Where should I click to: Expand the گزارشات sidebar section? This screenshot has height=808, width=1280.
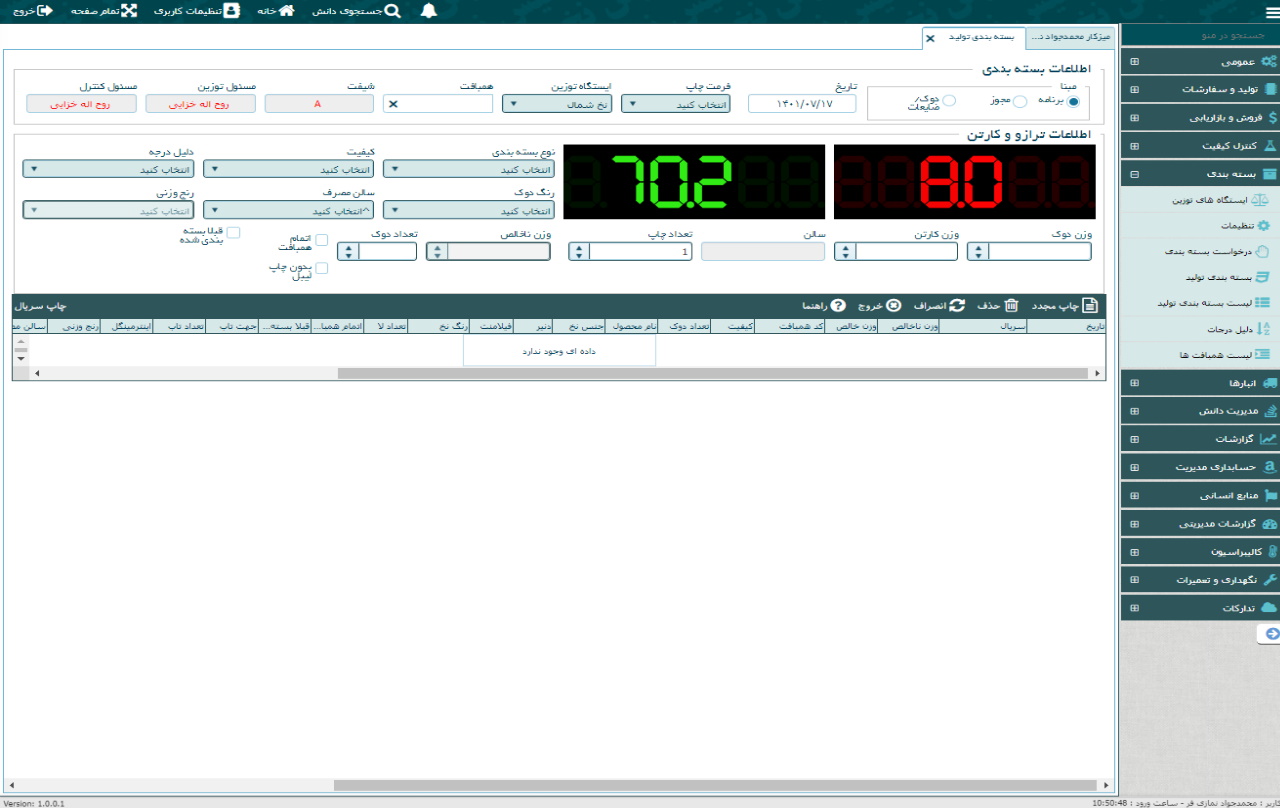point(1134,439)
